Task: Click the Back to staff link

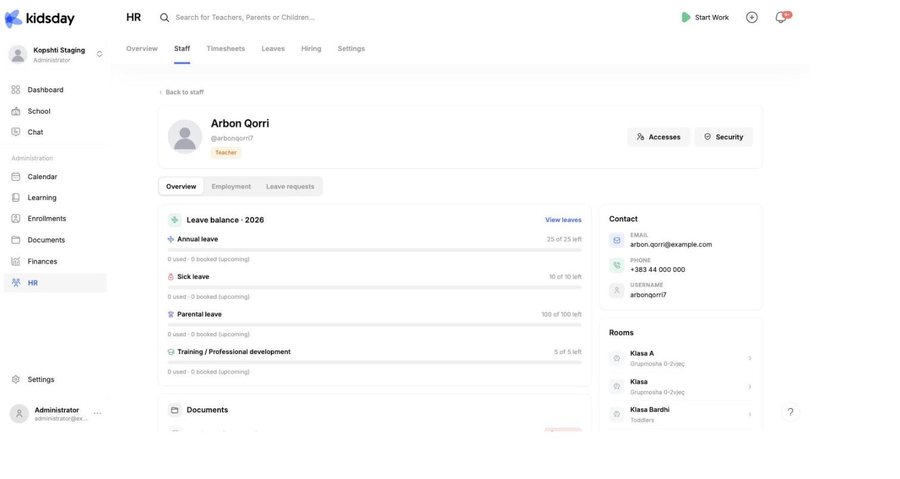Action: coord(181,92)
